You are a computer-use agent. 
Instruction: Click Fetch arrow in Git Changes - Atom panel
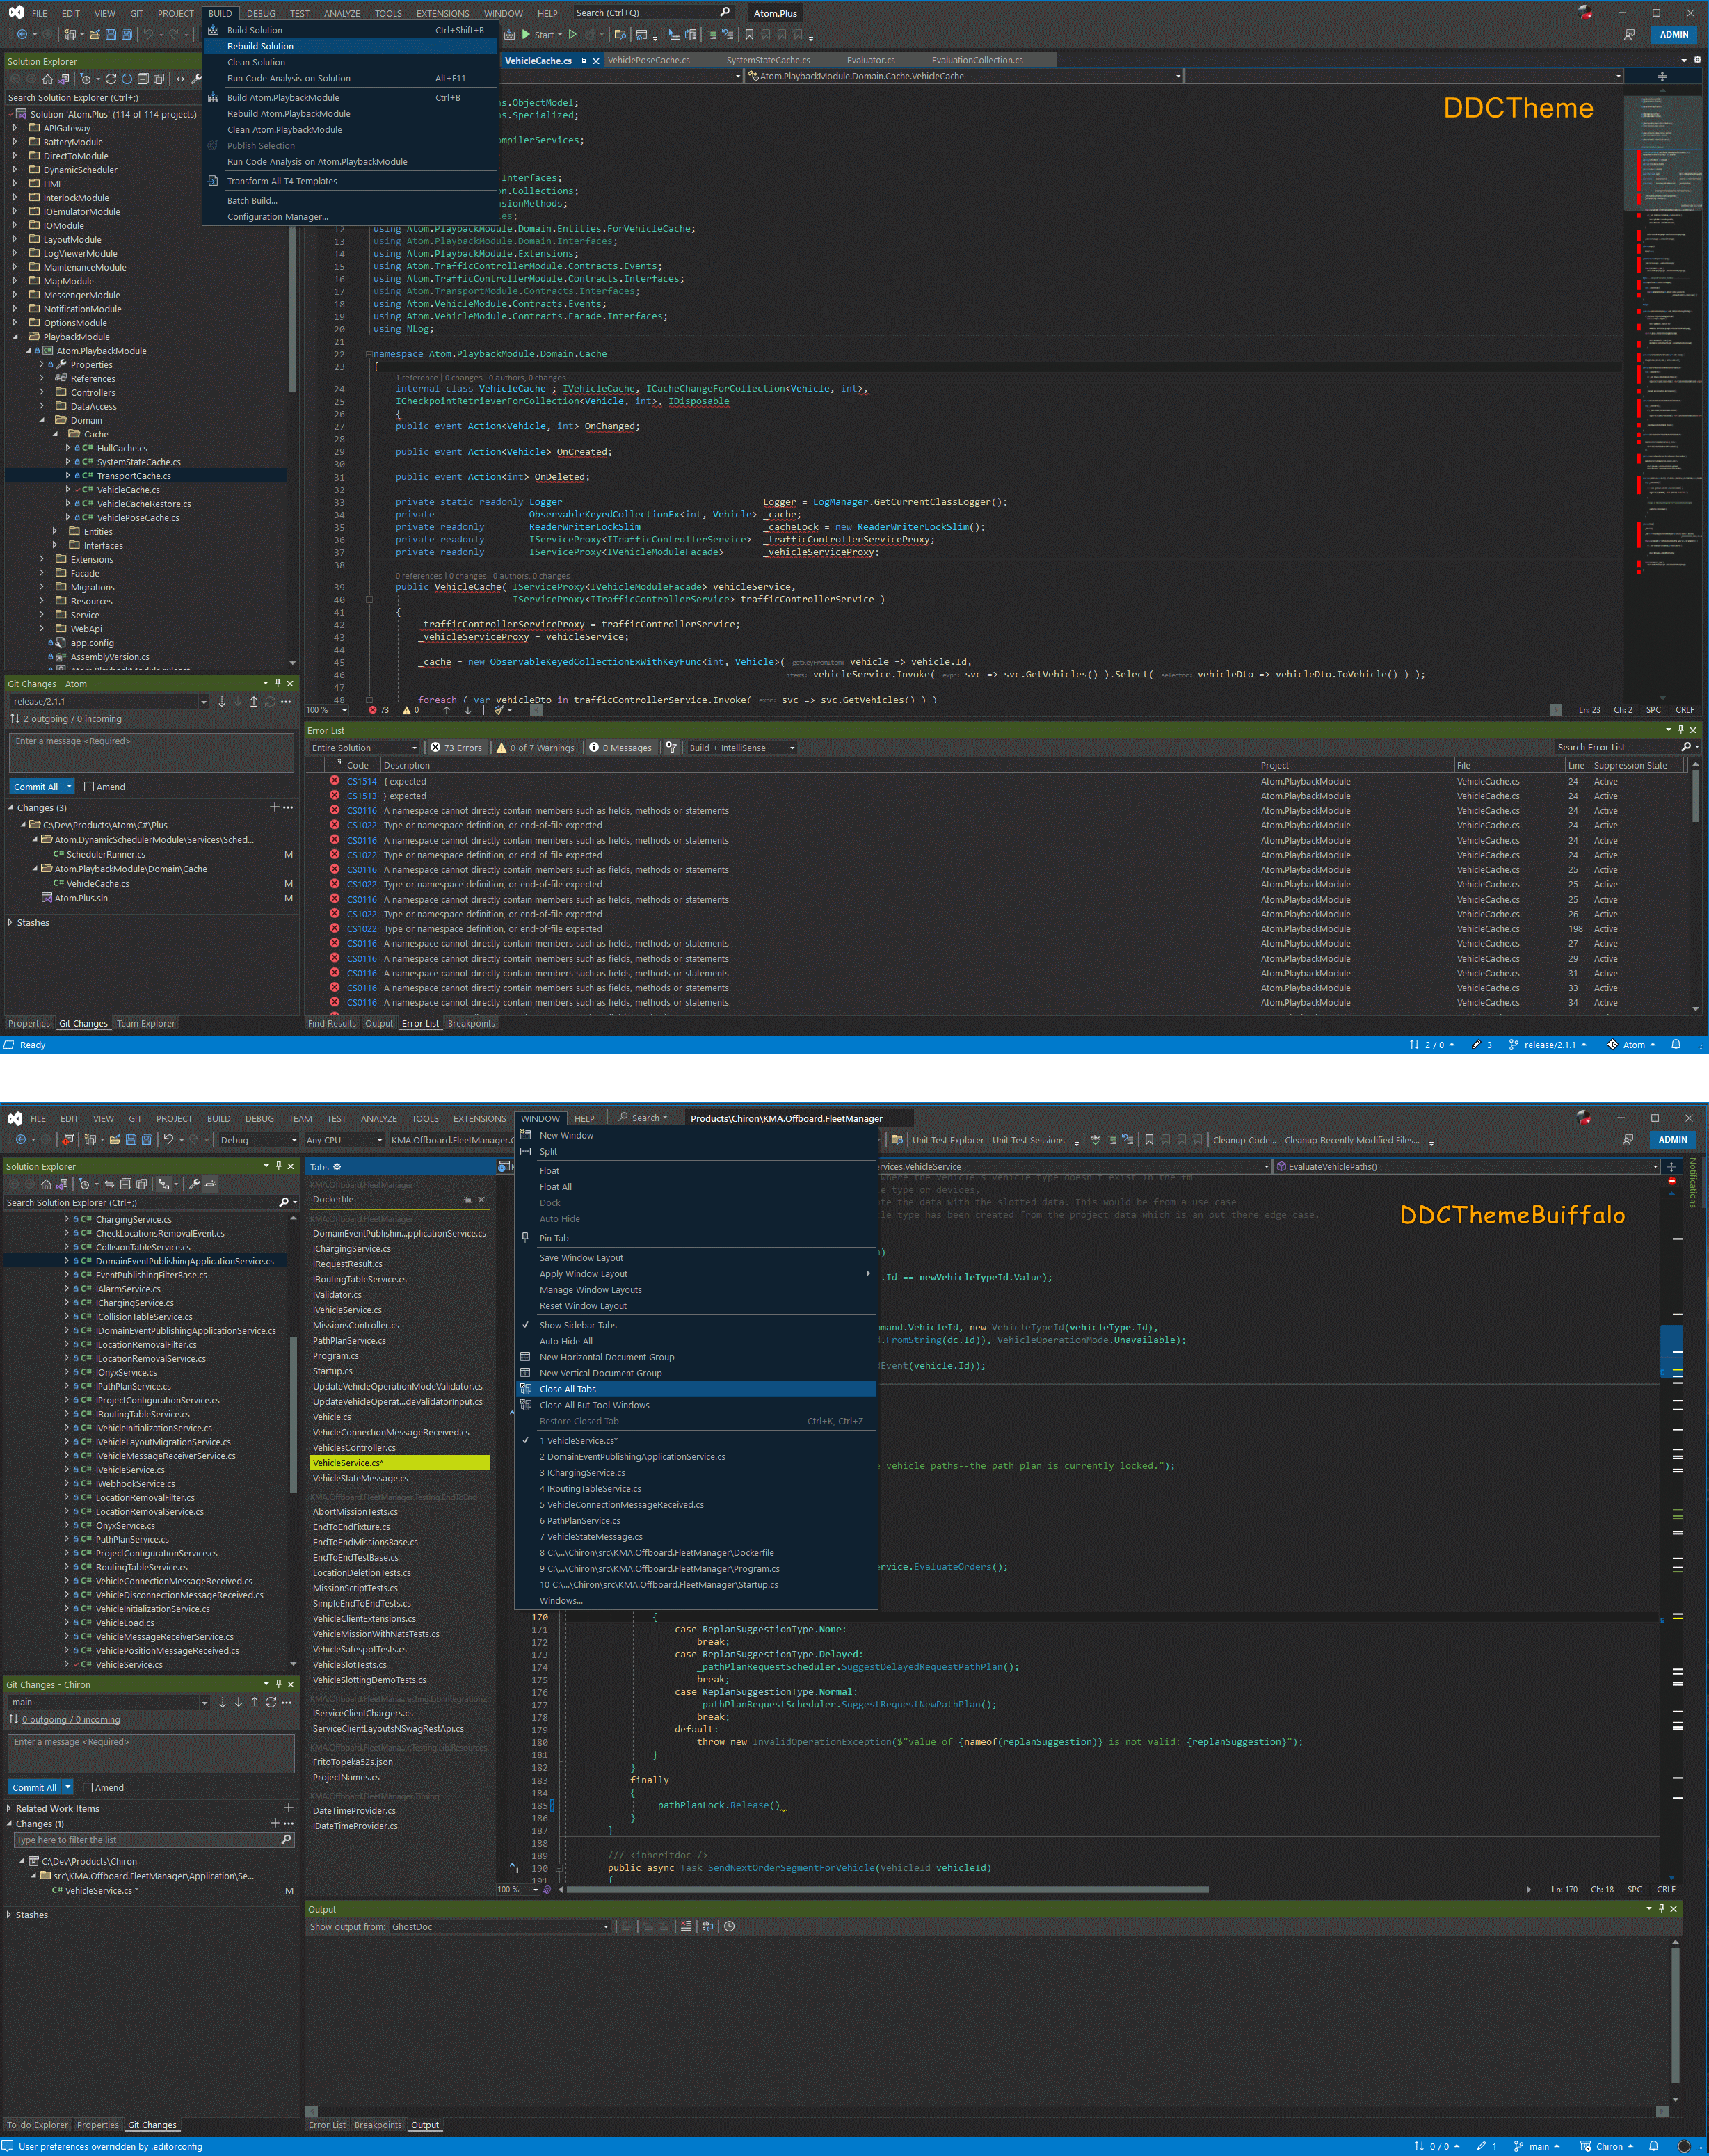[222, 702]
